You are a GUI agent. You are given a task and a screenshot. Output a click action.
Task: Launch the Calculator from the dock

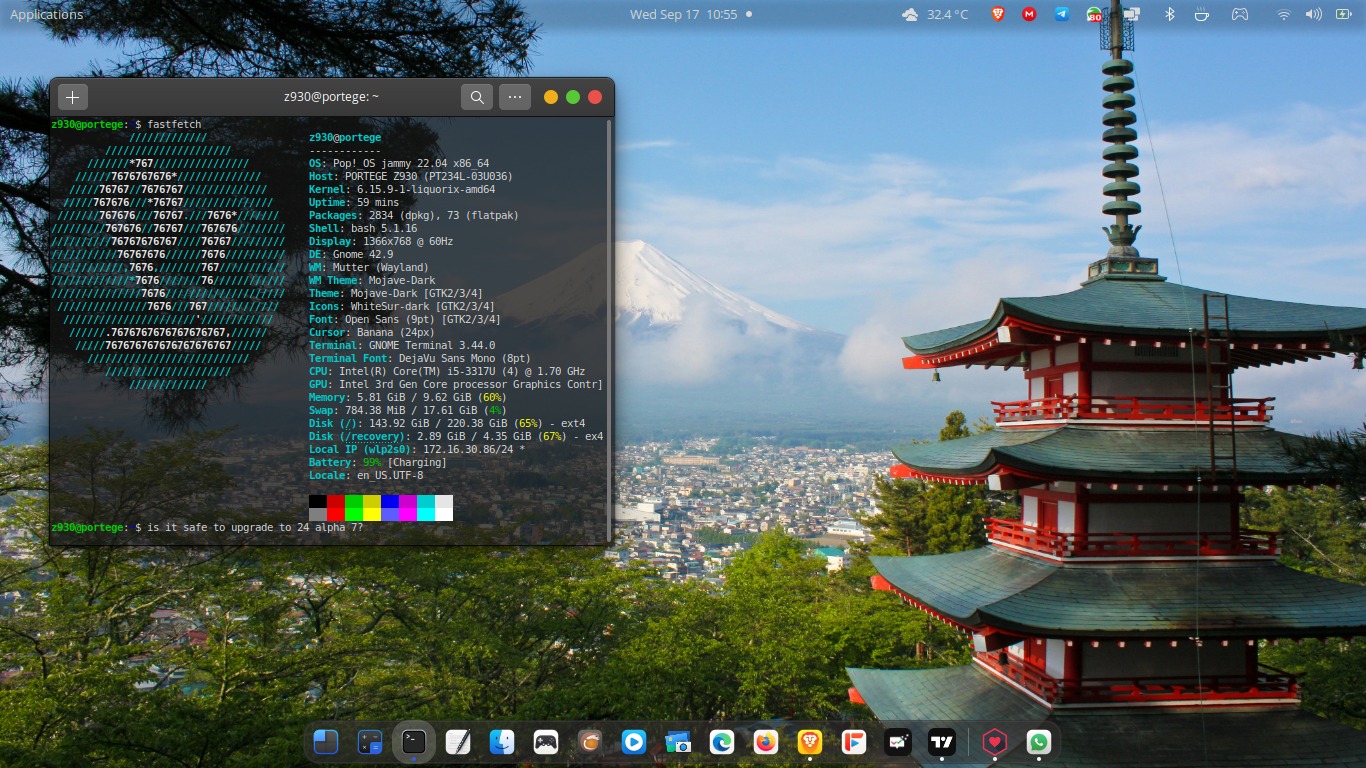coord(370,742)
